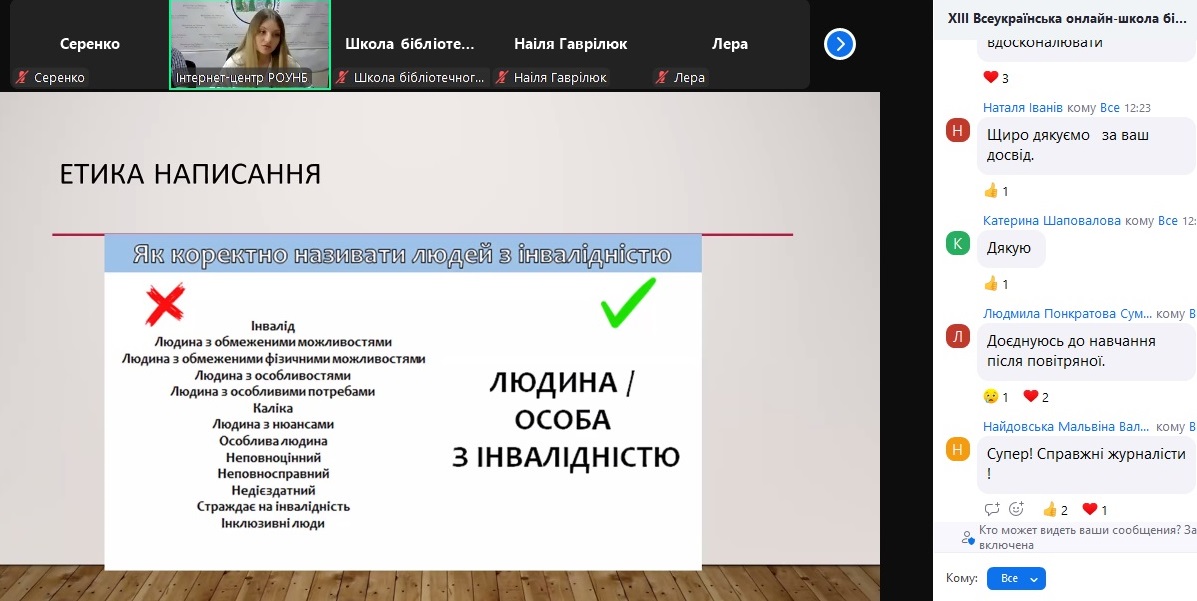Select the Лера participant tile
The height and width of the screenshot is (601, 1197).
pyautogui.click(x=729, y=44)
